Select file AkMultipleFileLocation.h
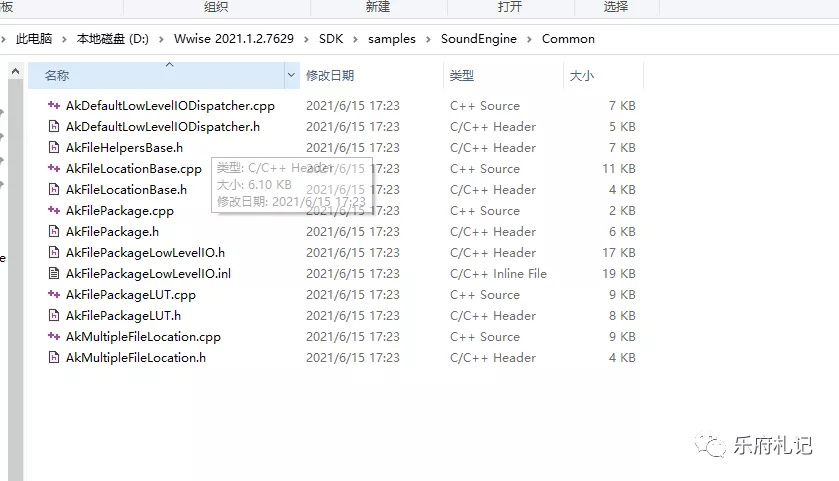The height and width of the screenshot is (481, 839). [x=136, y=358]
